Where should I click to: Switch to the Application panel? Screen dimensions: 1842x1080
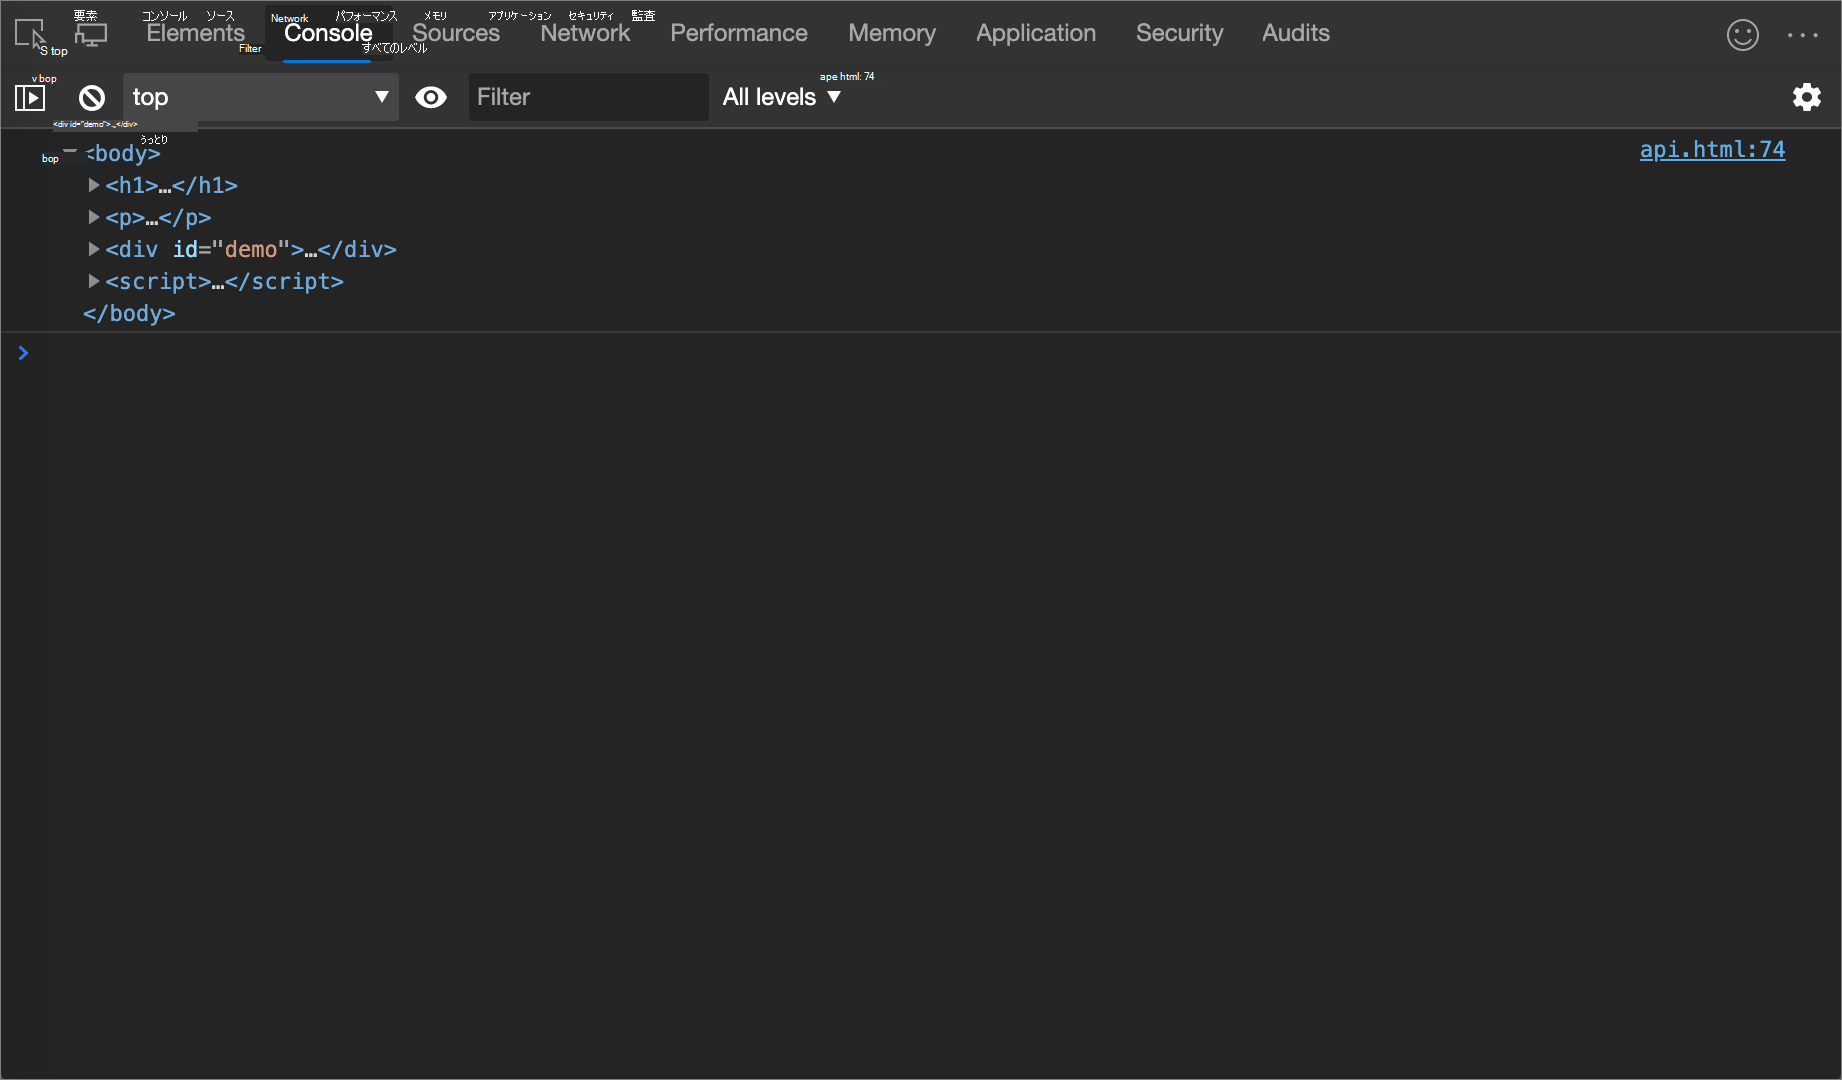(x=1035, y=32)
